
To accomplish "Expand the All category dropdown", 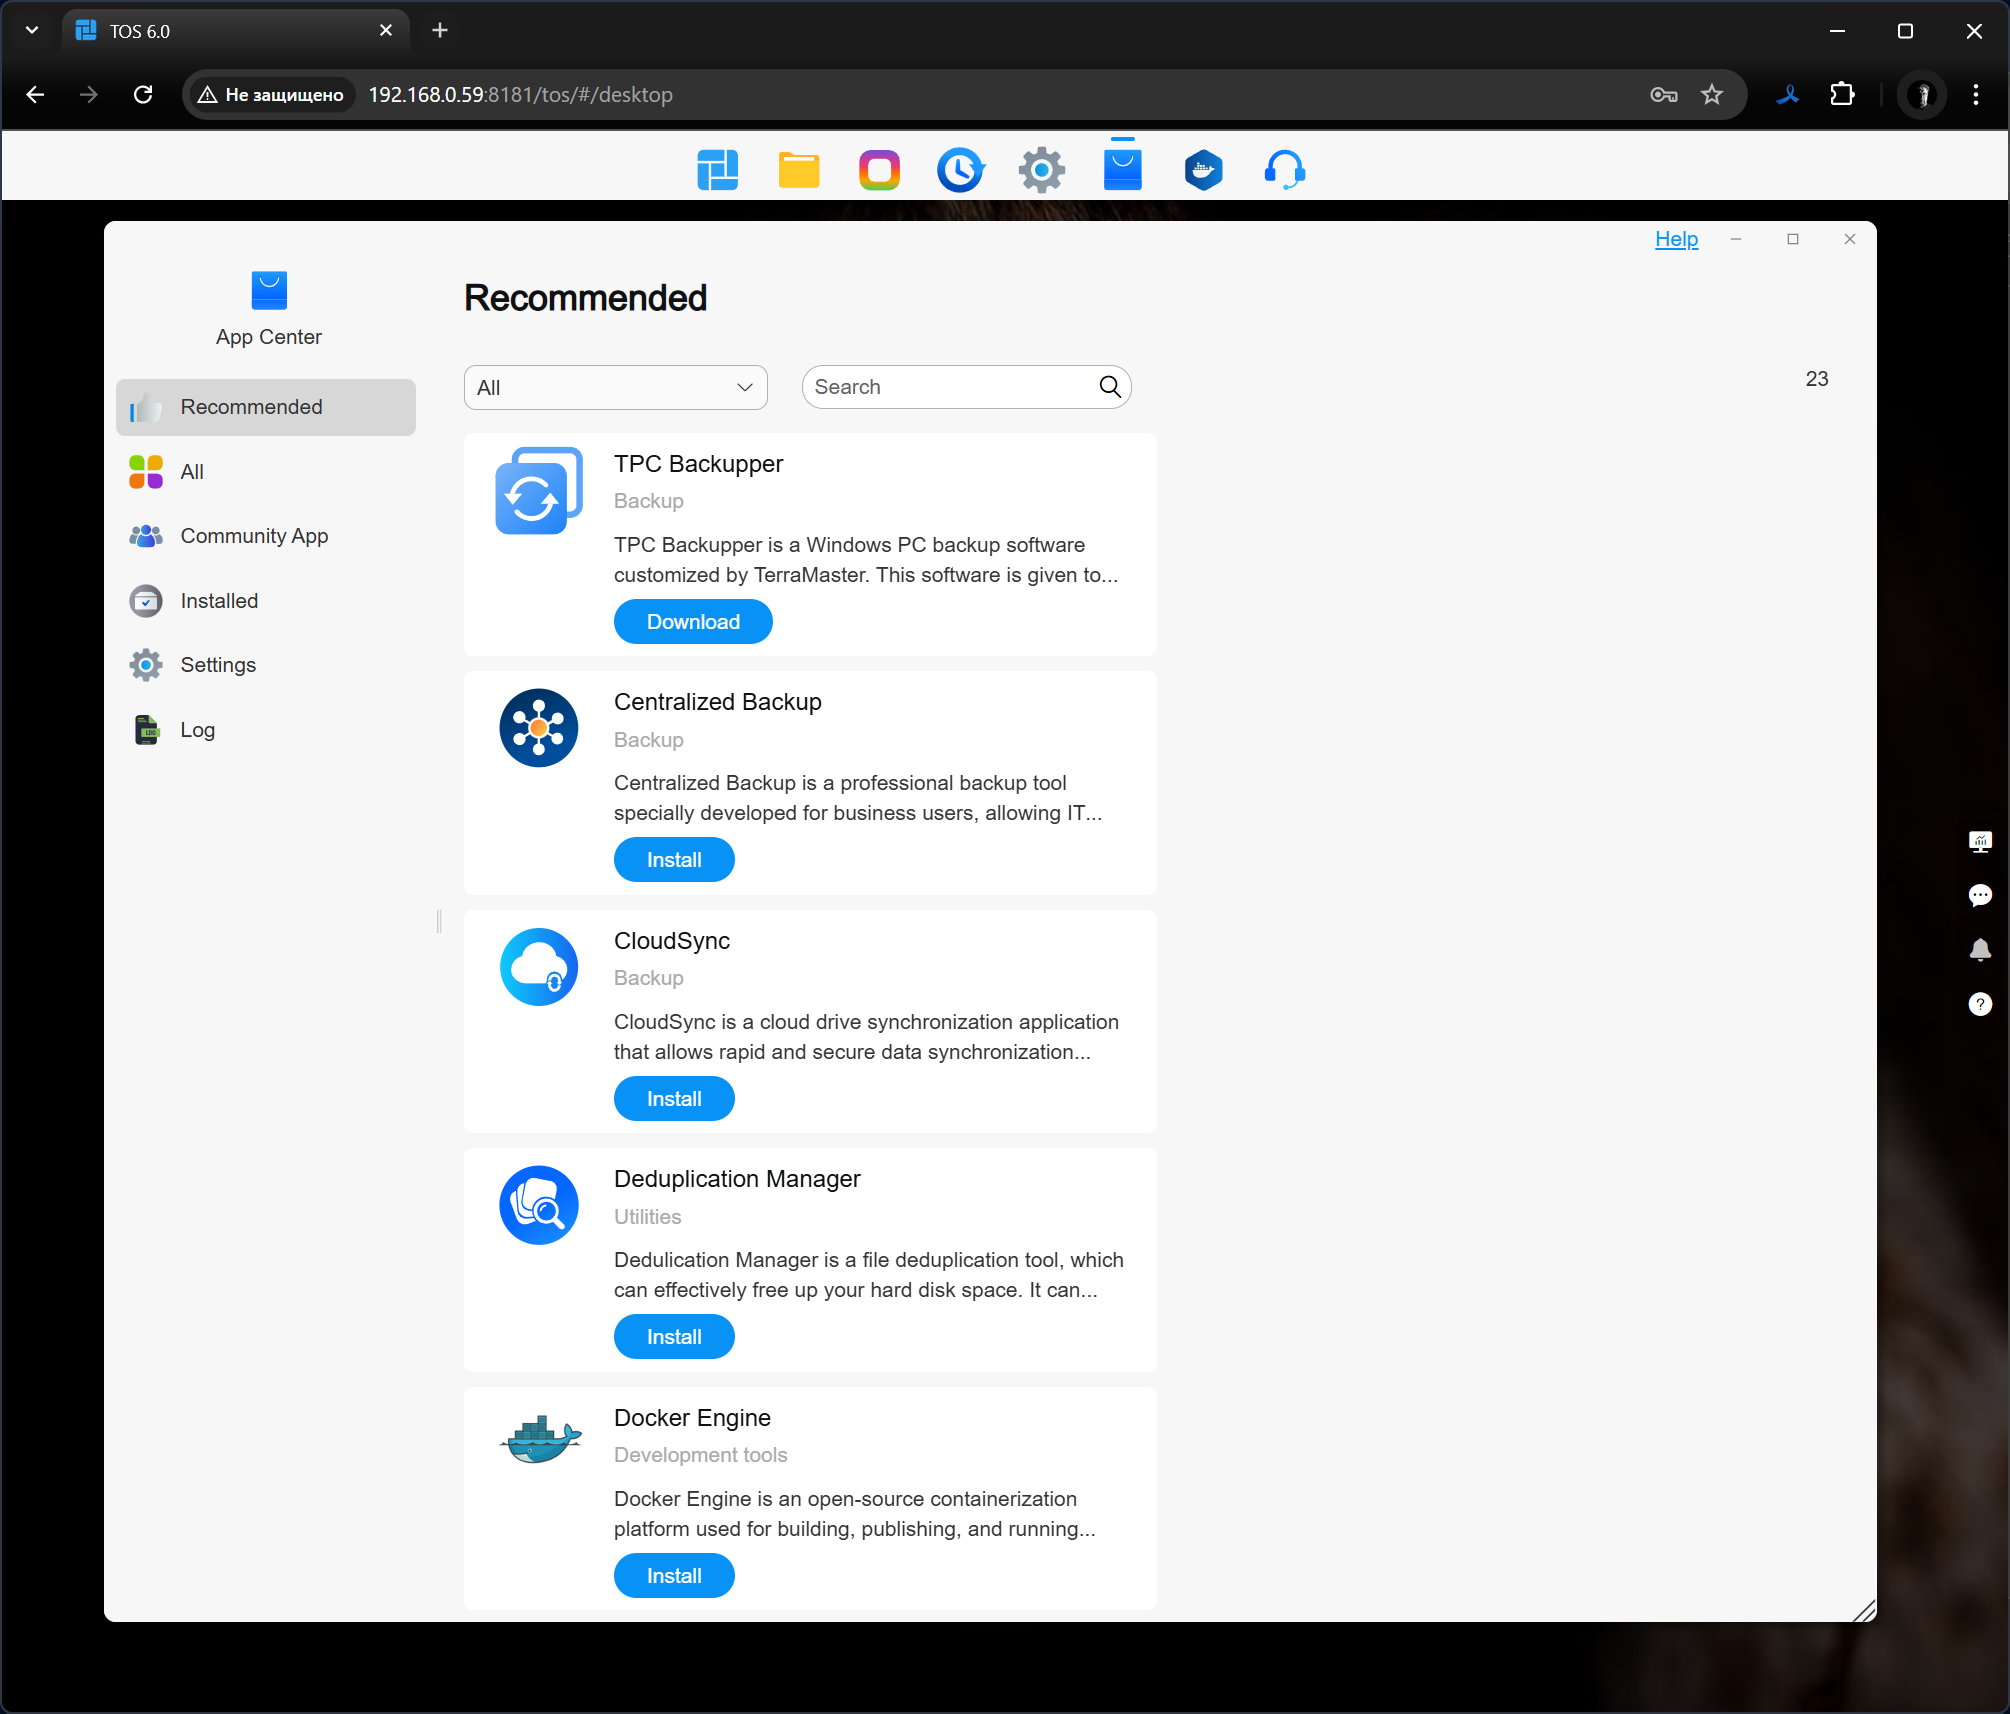I will click(616, 387).
